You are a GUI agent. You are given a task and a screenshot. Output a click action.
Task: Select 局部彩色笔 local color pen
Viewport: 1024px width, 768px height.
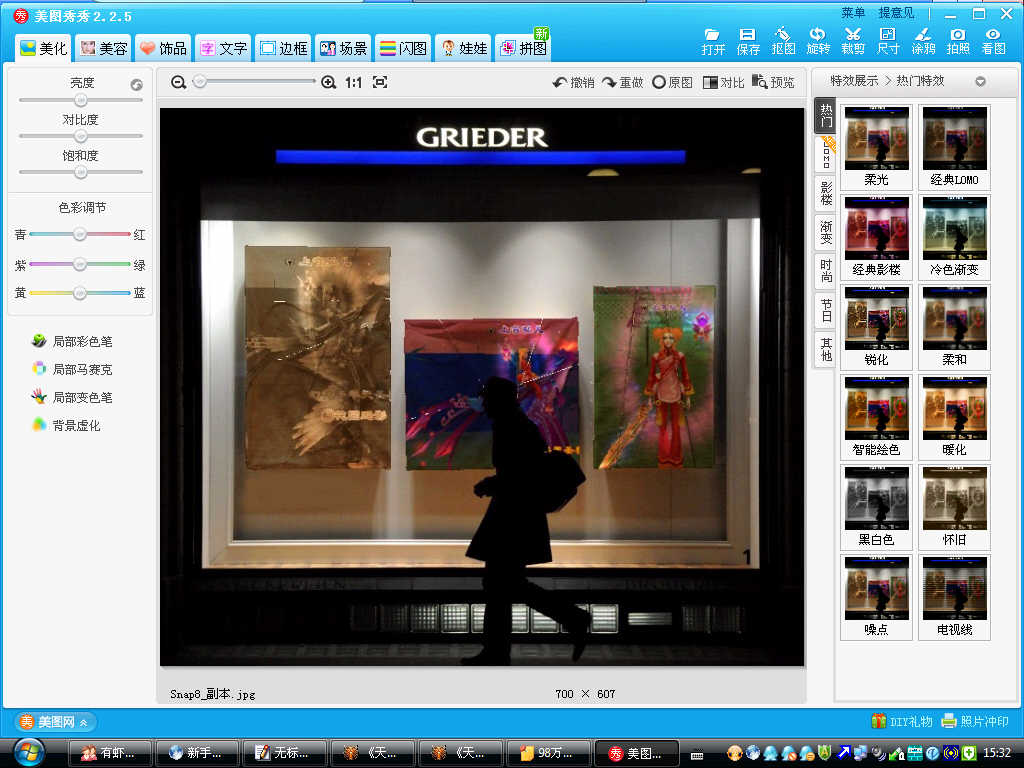(72, 342)
